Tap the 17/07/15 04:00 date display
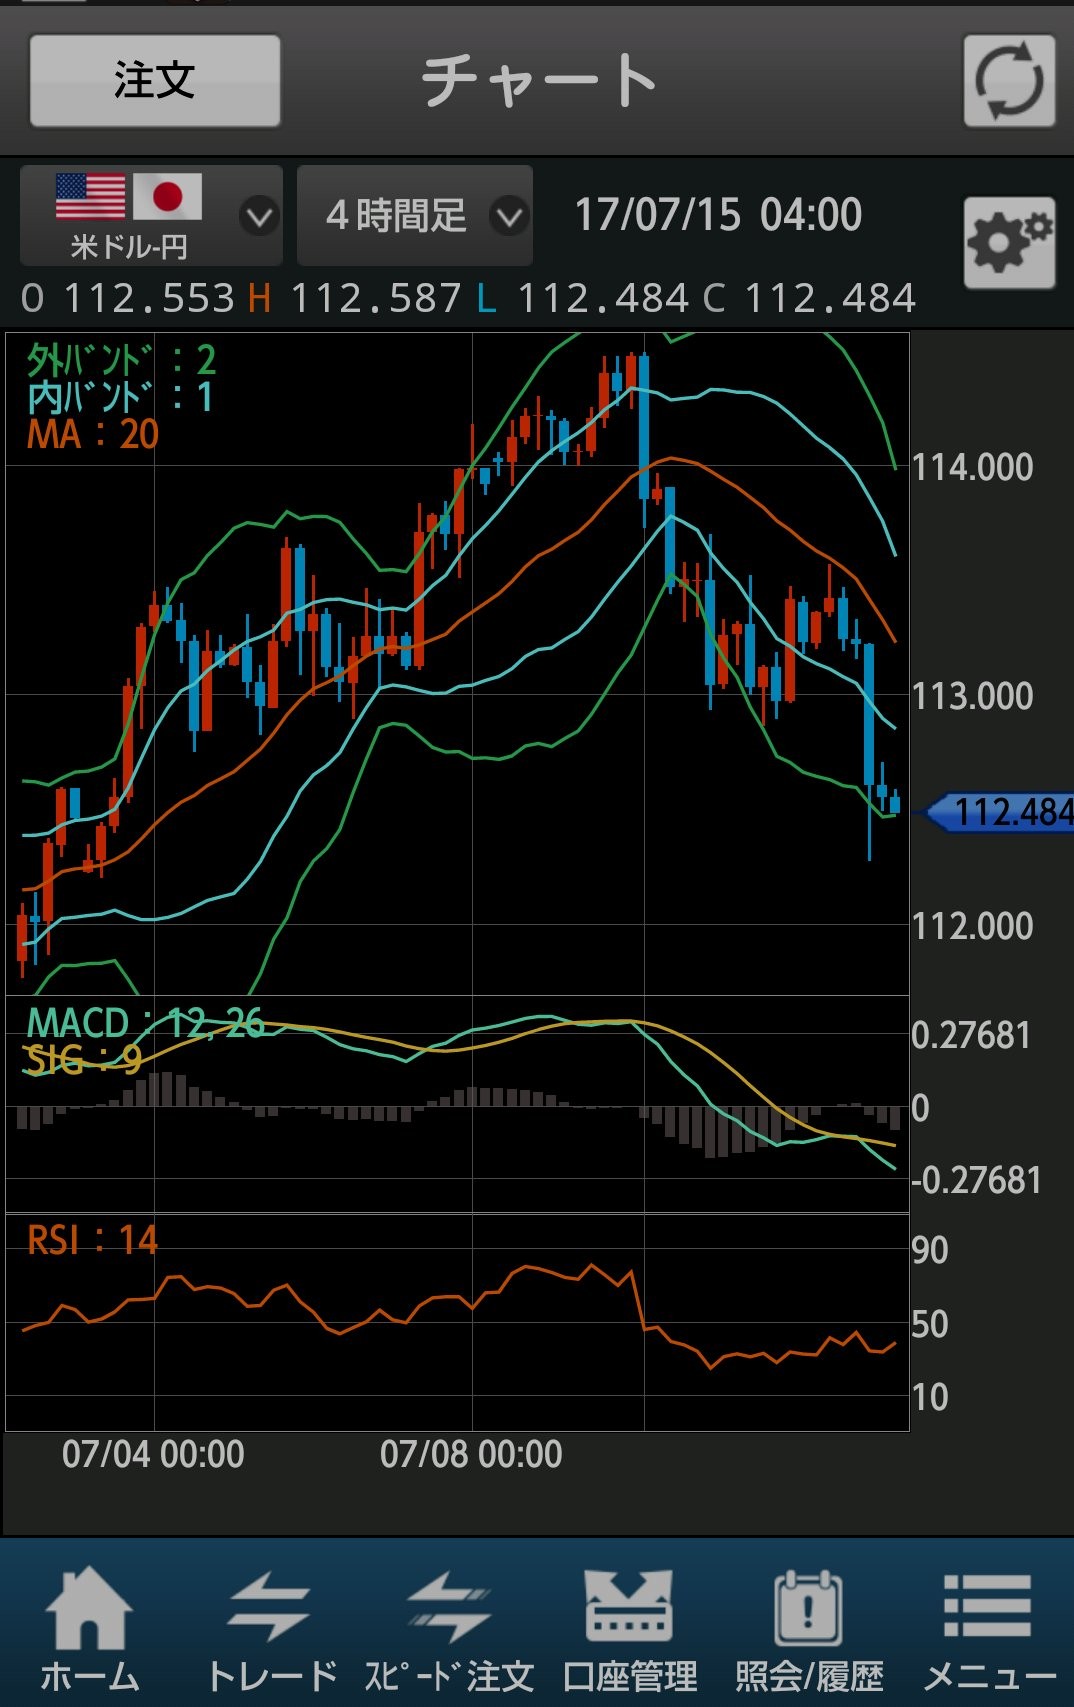This screenshot has height=1707, width=1074. (x=717, y=215)
